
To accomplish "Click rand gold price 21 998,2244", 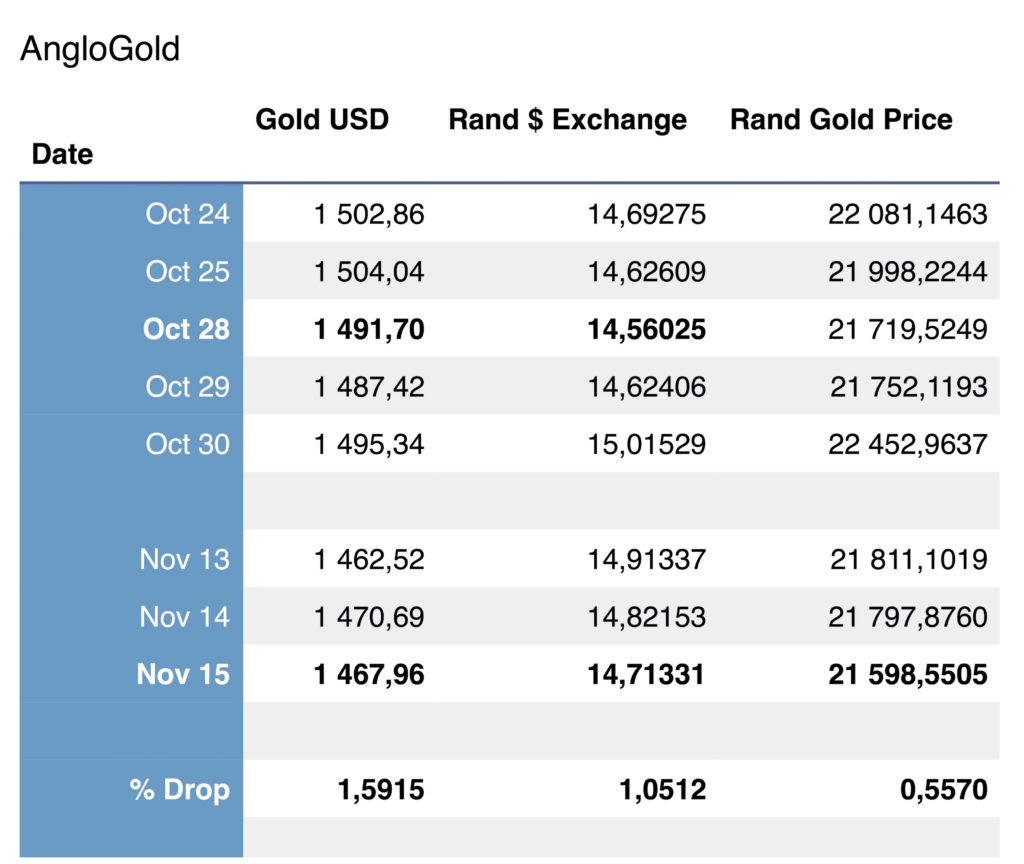I will coord(908,272).
